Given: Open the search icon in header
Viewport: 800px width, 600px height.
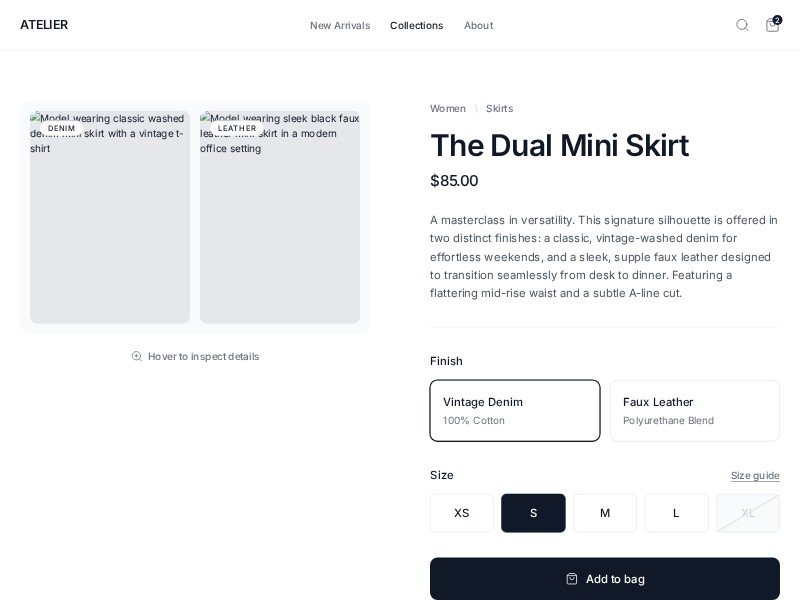Looking at the screenshot, I should coord(742,25).
